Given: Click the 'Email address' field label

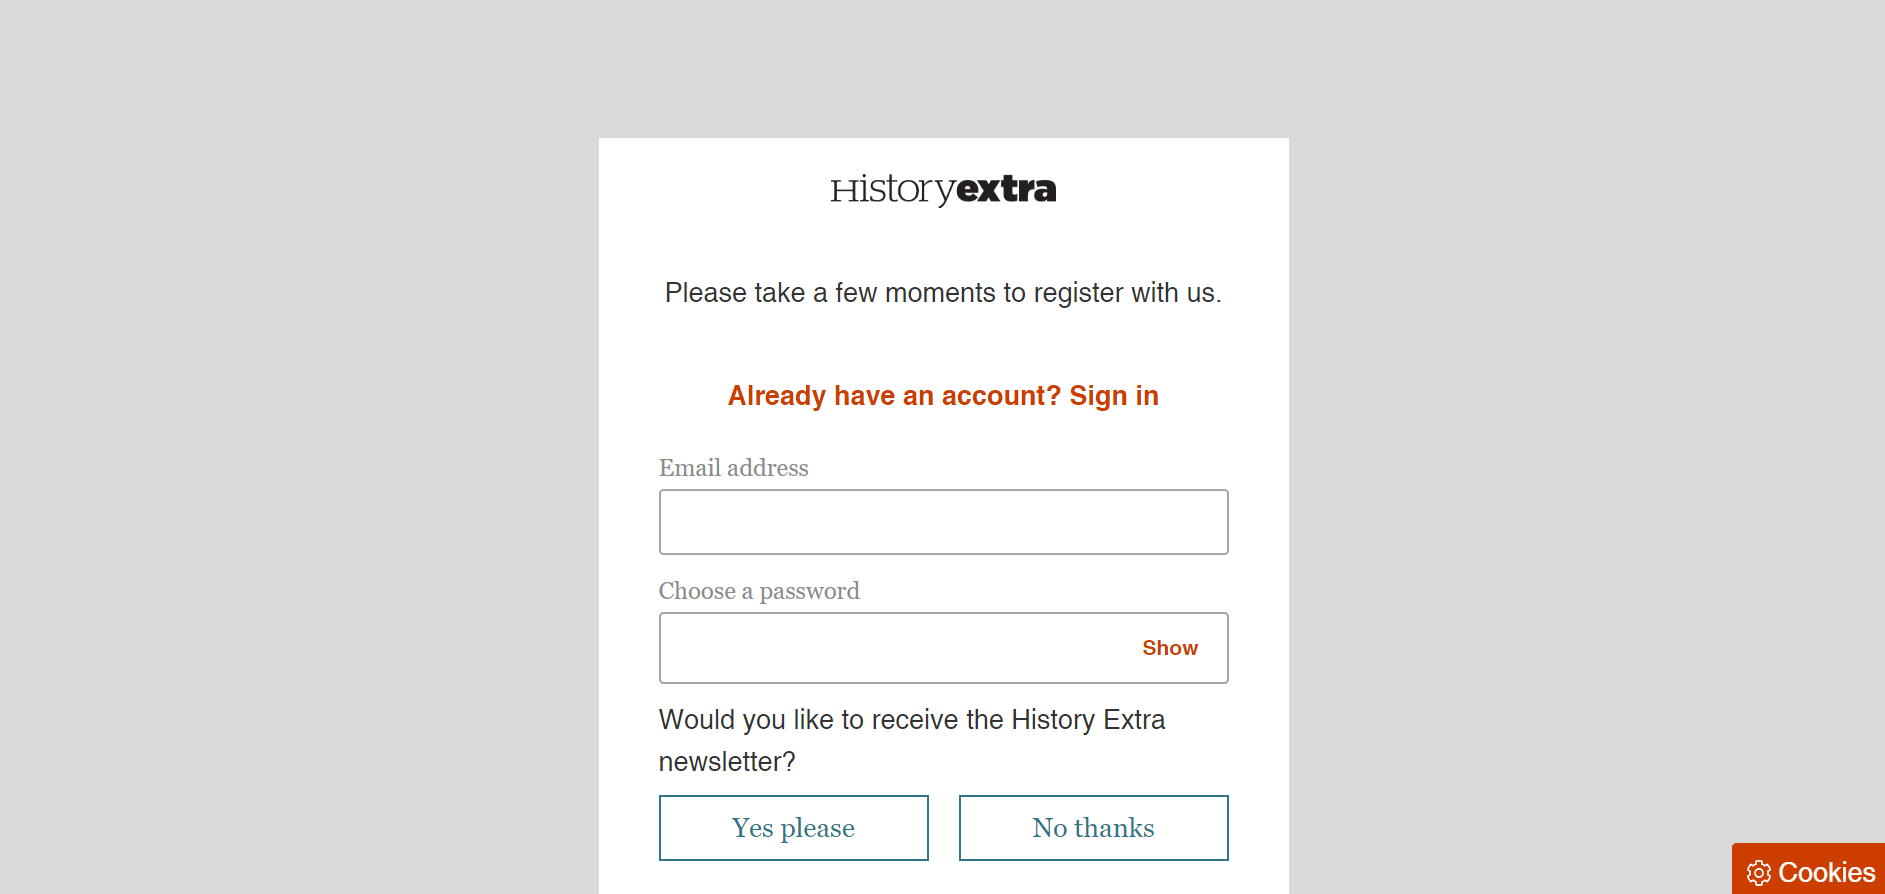Looking at the screenshot, I should (733, 468).
